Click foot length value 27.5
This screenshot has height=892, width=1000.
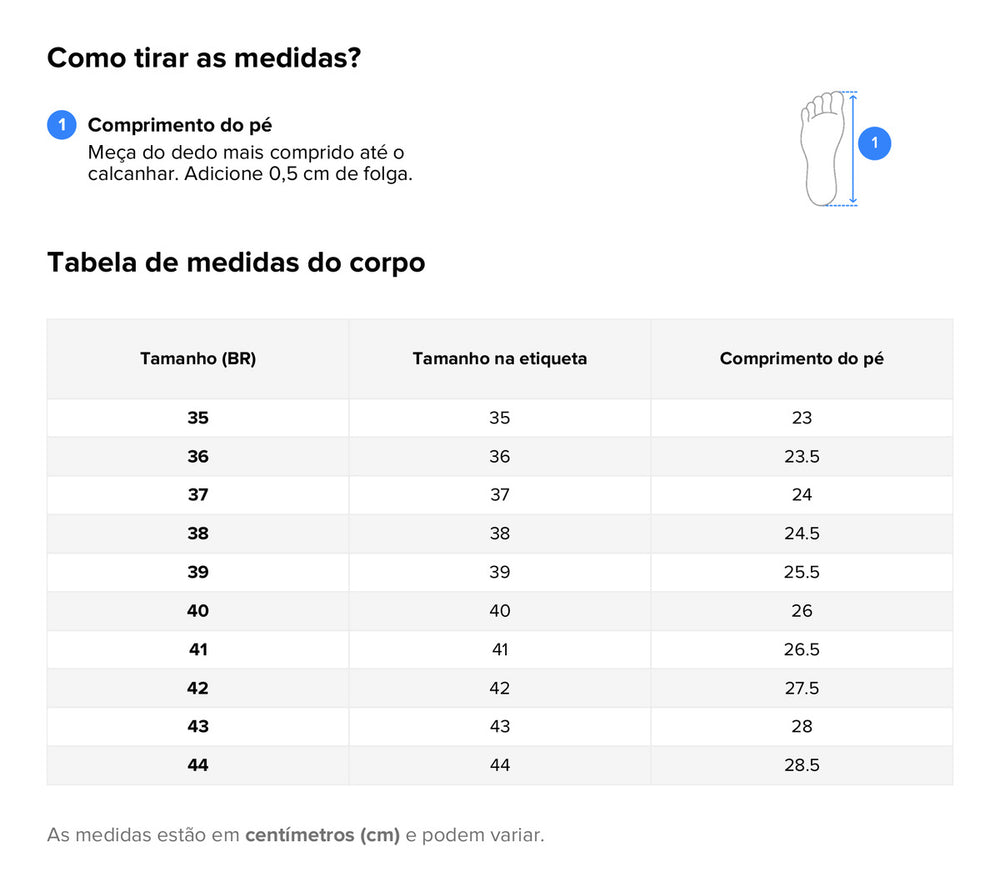pyautogui.click(x=801, y=688)
